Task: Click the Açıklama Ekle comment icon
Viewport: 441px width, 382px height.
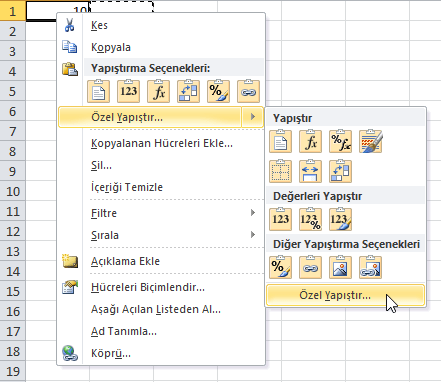Action: (70, 261)
